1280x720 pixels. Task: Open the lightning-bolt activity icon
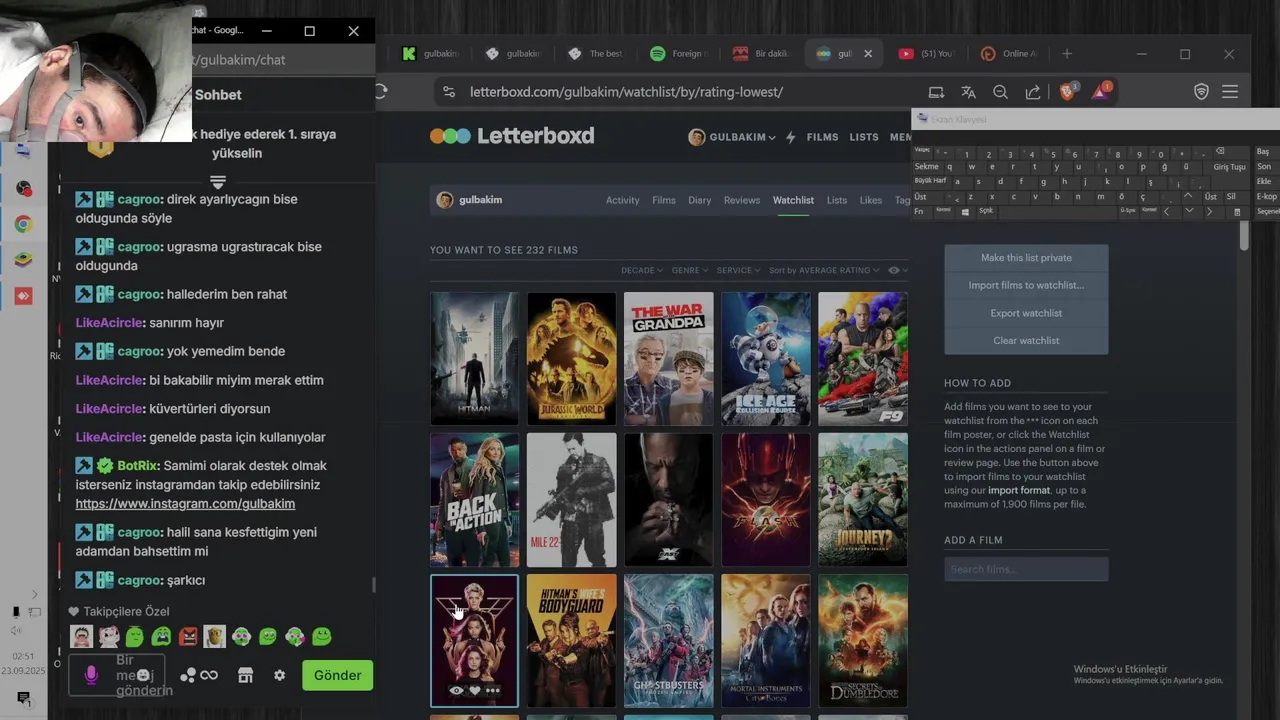791,137
